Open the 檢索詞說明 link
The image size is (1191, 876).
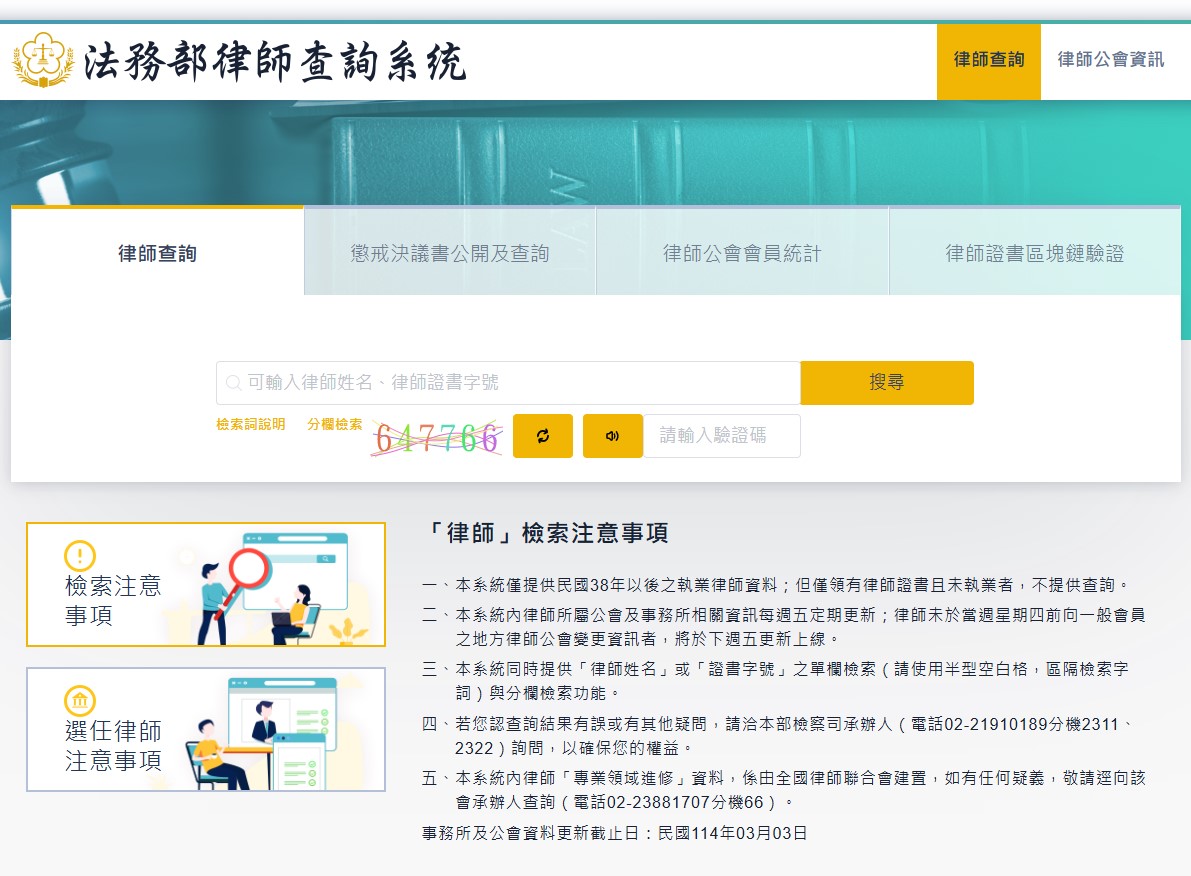[250, 424]
